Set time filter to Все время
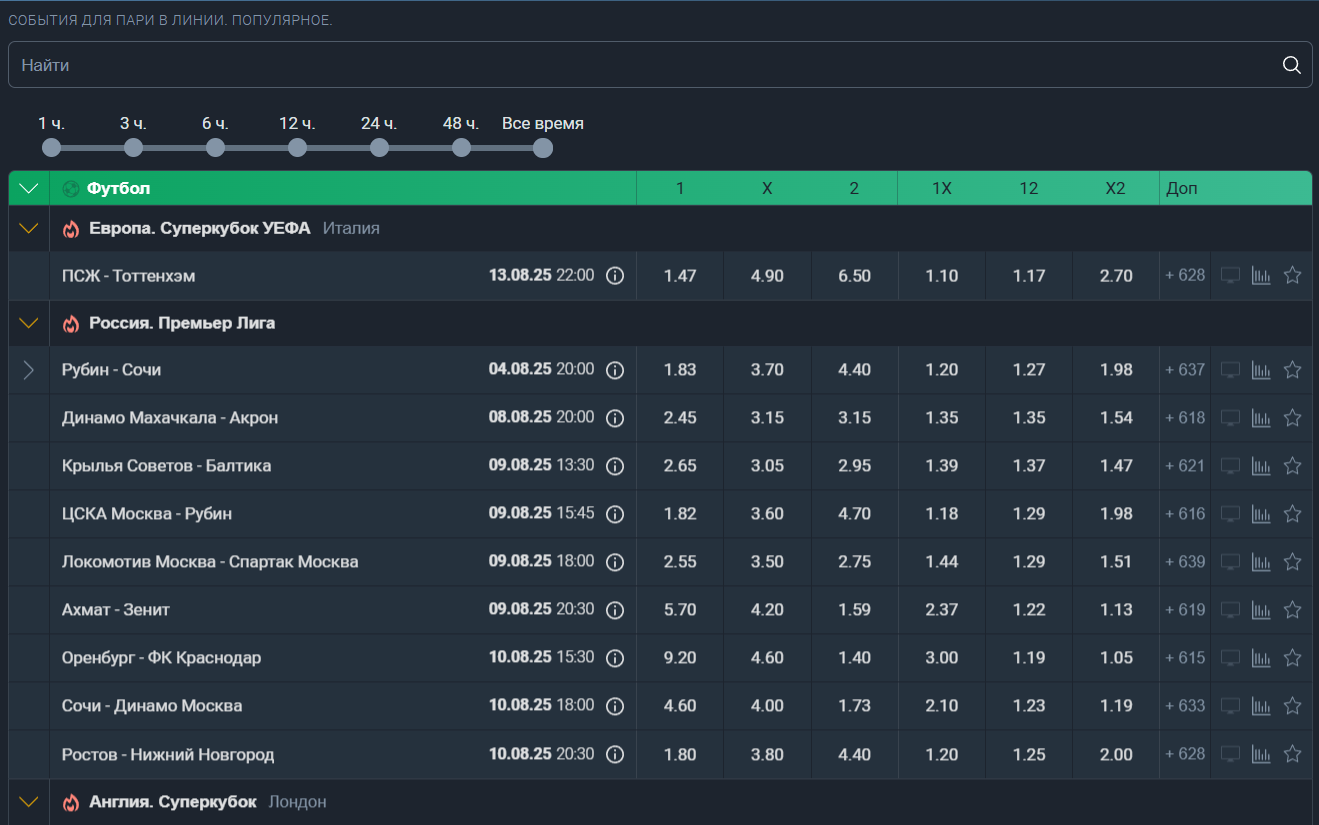This screenshot has width=1319, height=825. pos(543,148)
